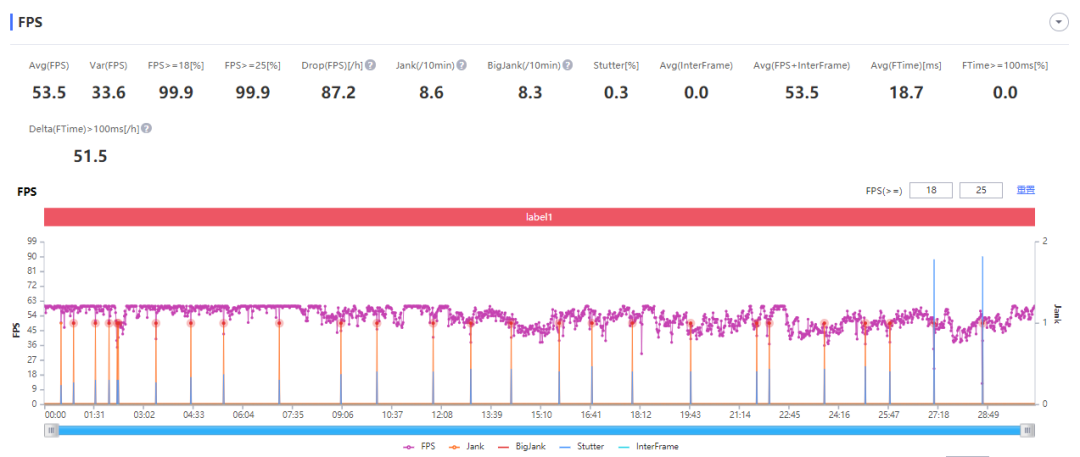
Task: Click the Delta(FTime) value 51.5
Action: tap(90, 156)
